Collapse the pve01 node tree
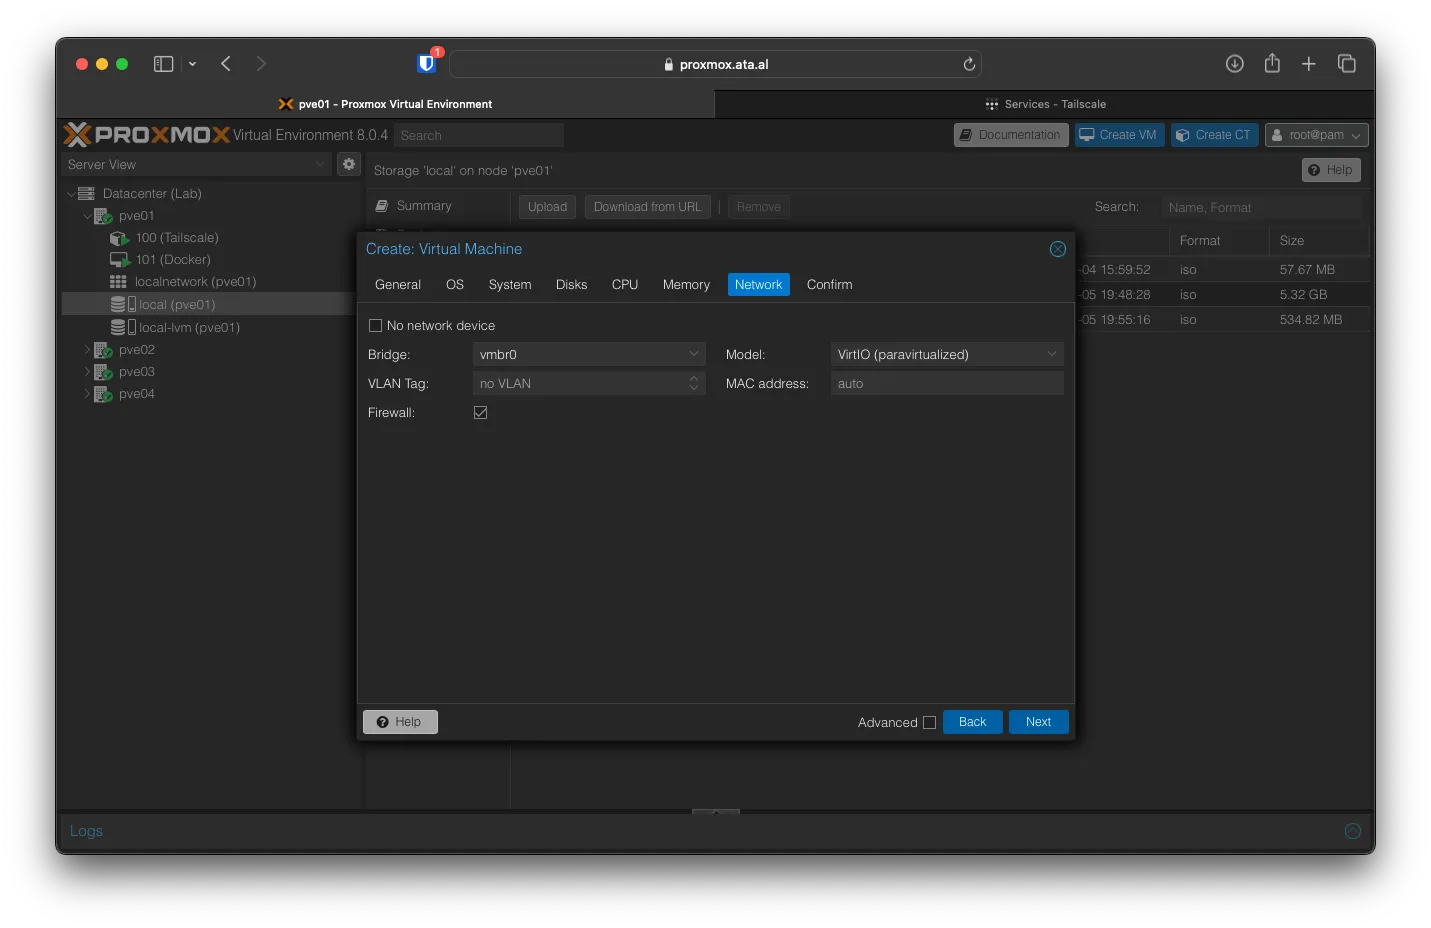 [x=87, y=216]
